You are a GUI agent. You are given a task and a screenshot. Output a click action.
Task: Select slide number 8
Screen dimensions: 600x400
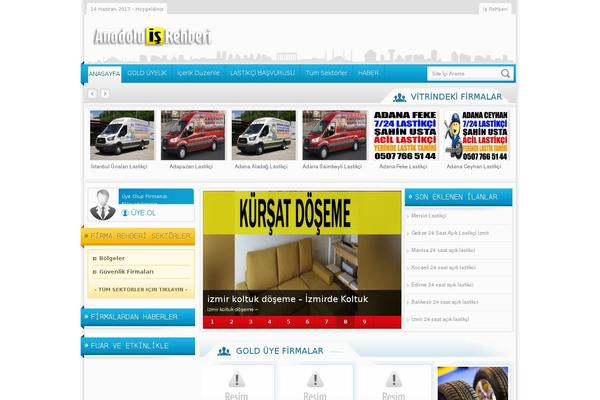[x=346, y=322]
